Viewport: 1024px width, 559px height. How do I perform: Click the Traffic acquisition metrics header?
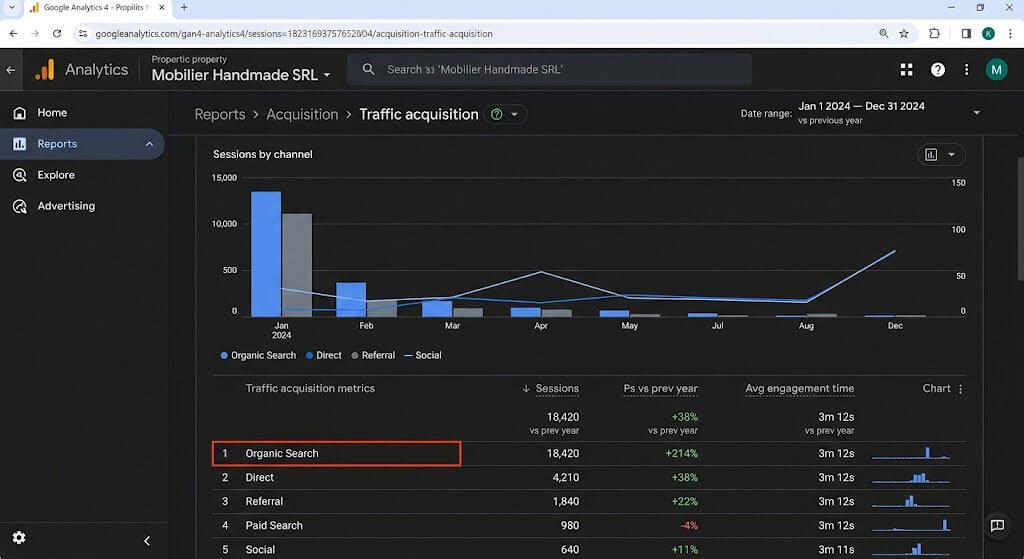[x=310, y=389]
